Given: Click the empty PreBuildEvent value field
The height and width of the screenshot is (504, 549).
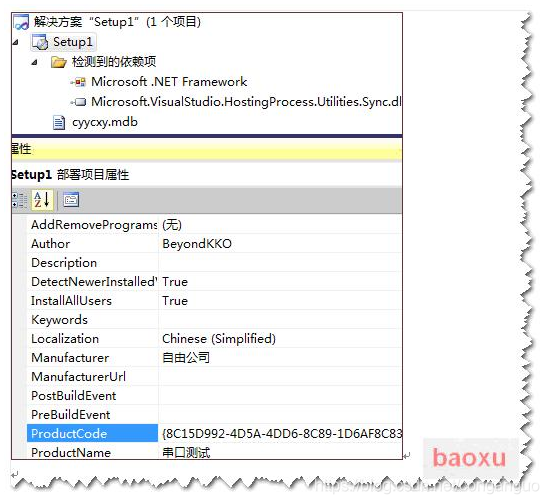Looking at the screenshot, I should tap(280, 414).
